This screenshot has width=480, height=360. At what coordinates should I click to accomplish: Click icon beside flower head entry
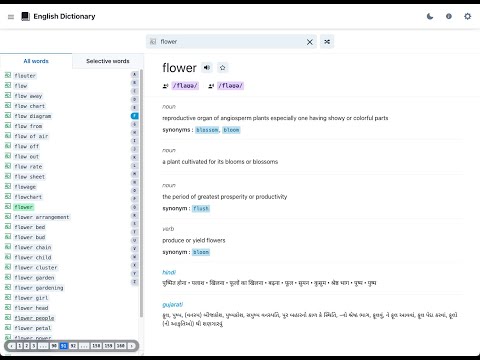8,307
